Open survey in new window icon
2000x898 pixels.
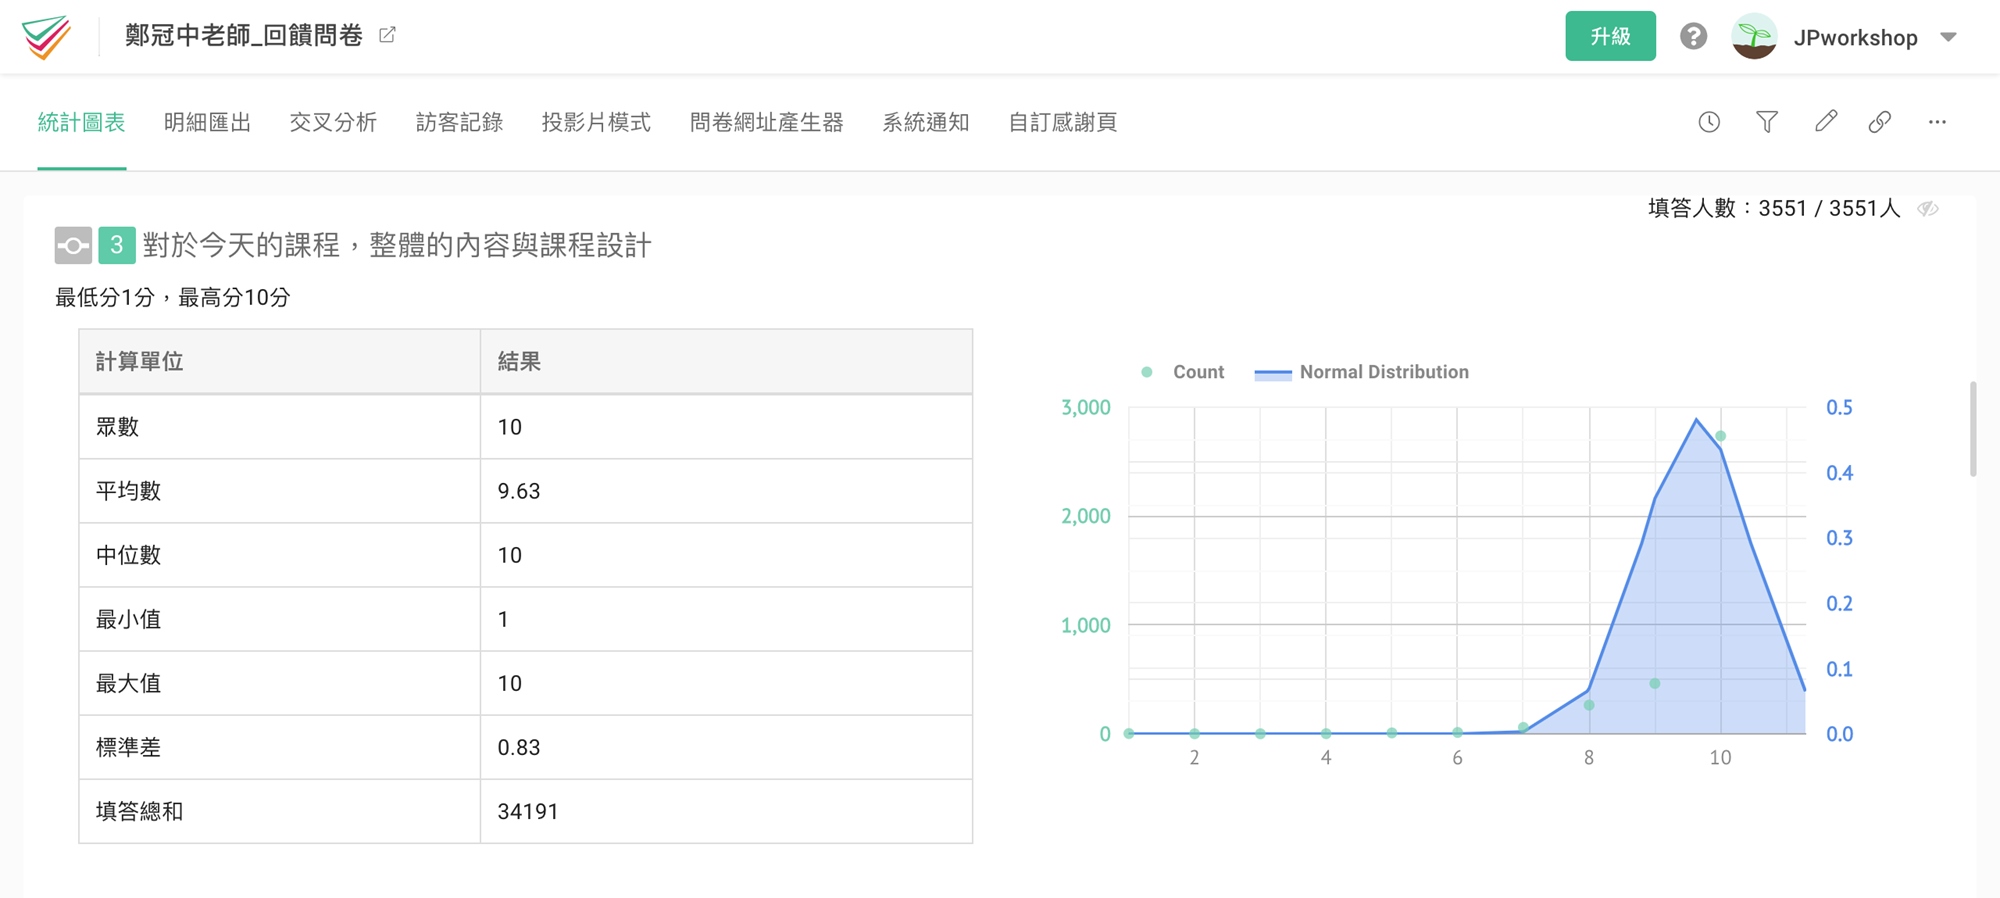coord(388,35)
